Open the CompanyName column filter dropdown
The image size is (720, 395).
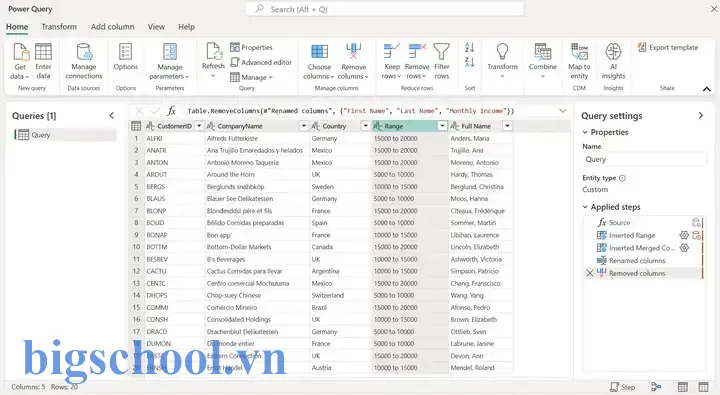click(304, 126)
